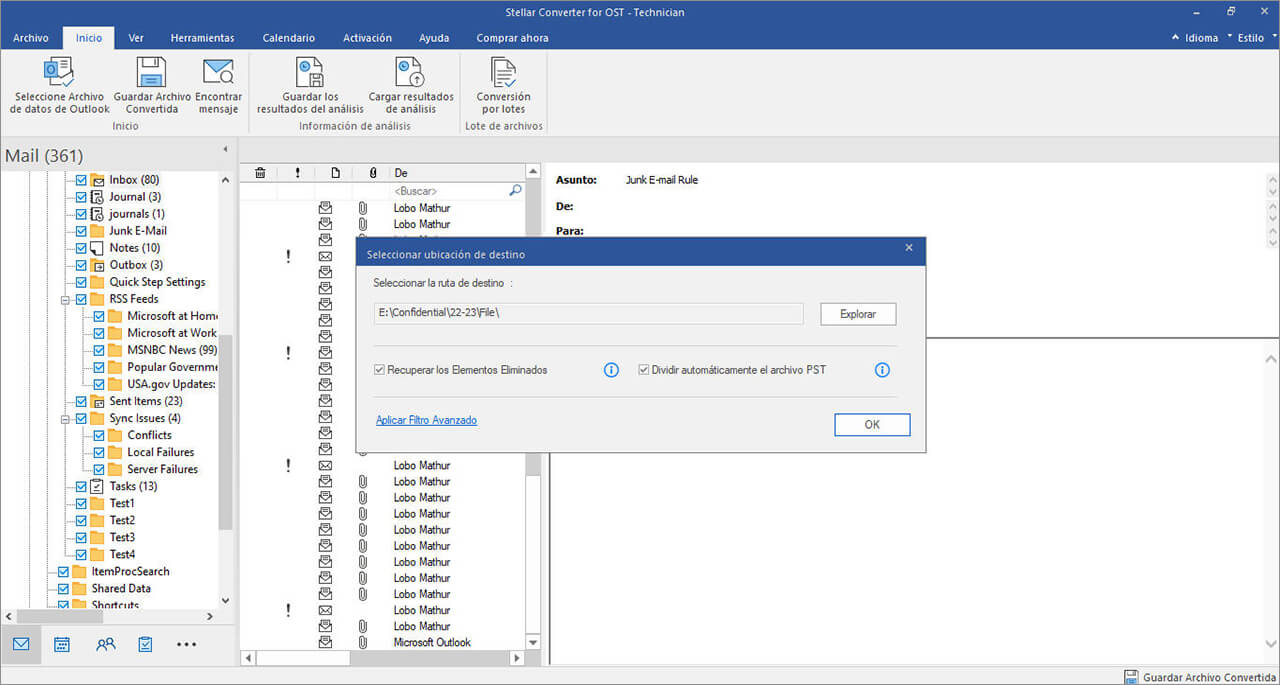The image size is (1280, 685).
Task: Click status bar Guardar Archivo Convertida
Action: point(1199,677)
